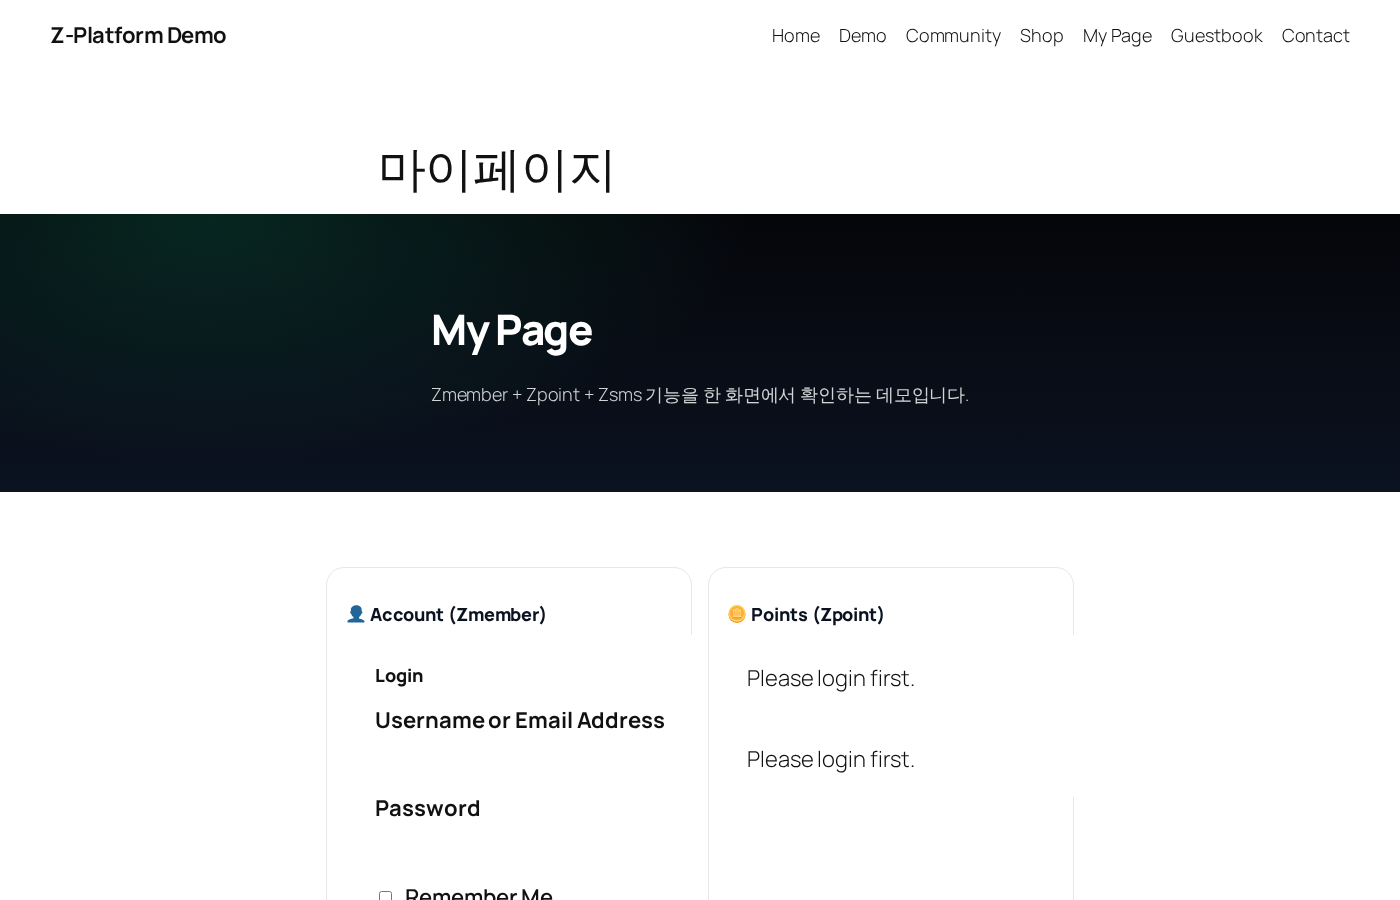Click the first Please login first message
This screenshot has height=900, width=1400.
coord(830,678)
